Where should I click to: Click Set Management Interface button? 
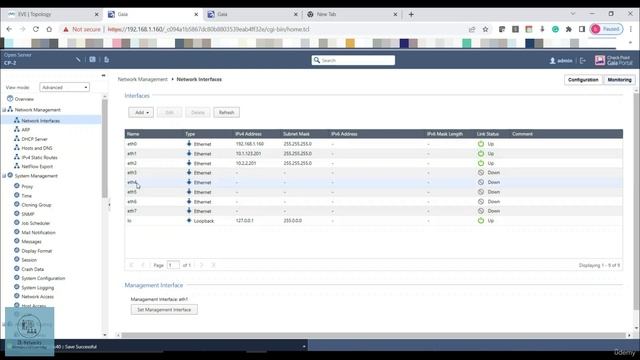coord(164,310)
